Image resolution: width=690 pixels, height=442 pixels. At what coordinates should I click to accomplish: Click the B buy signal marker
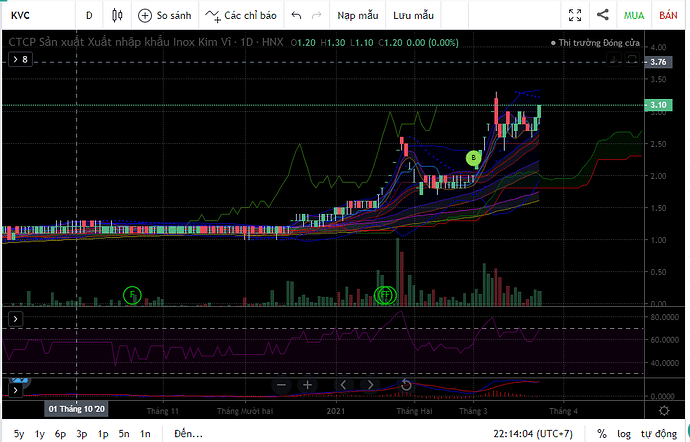(473, 158)
